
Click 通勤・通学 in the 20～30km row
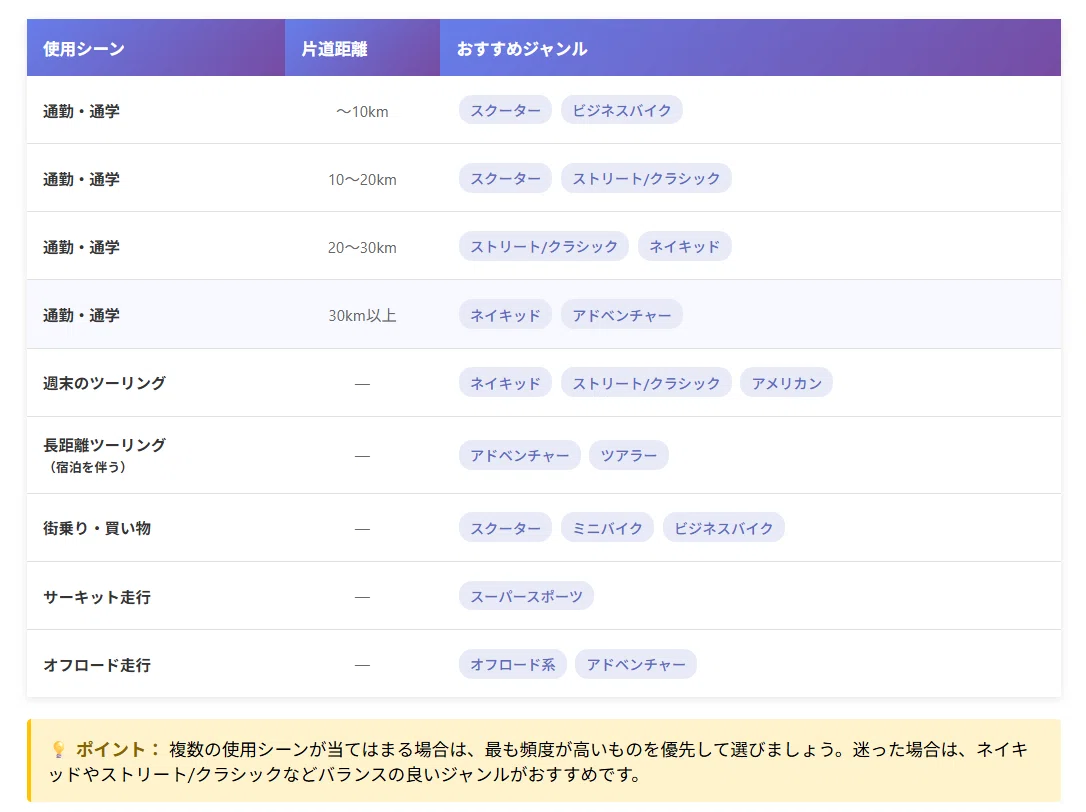pyautogui.click(x=81, y=247)
